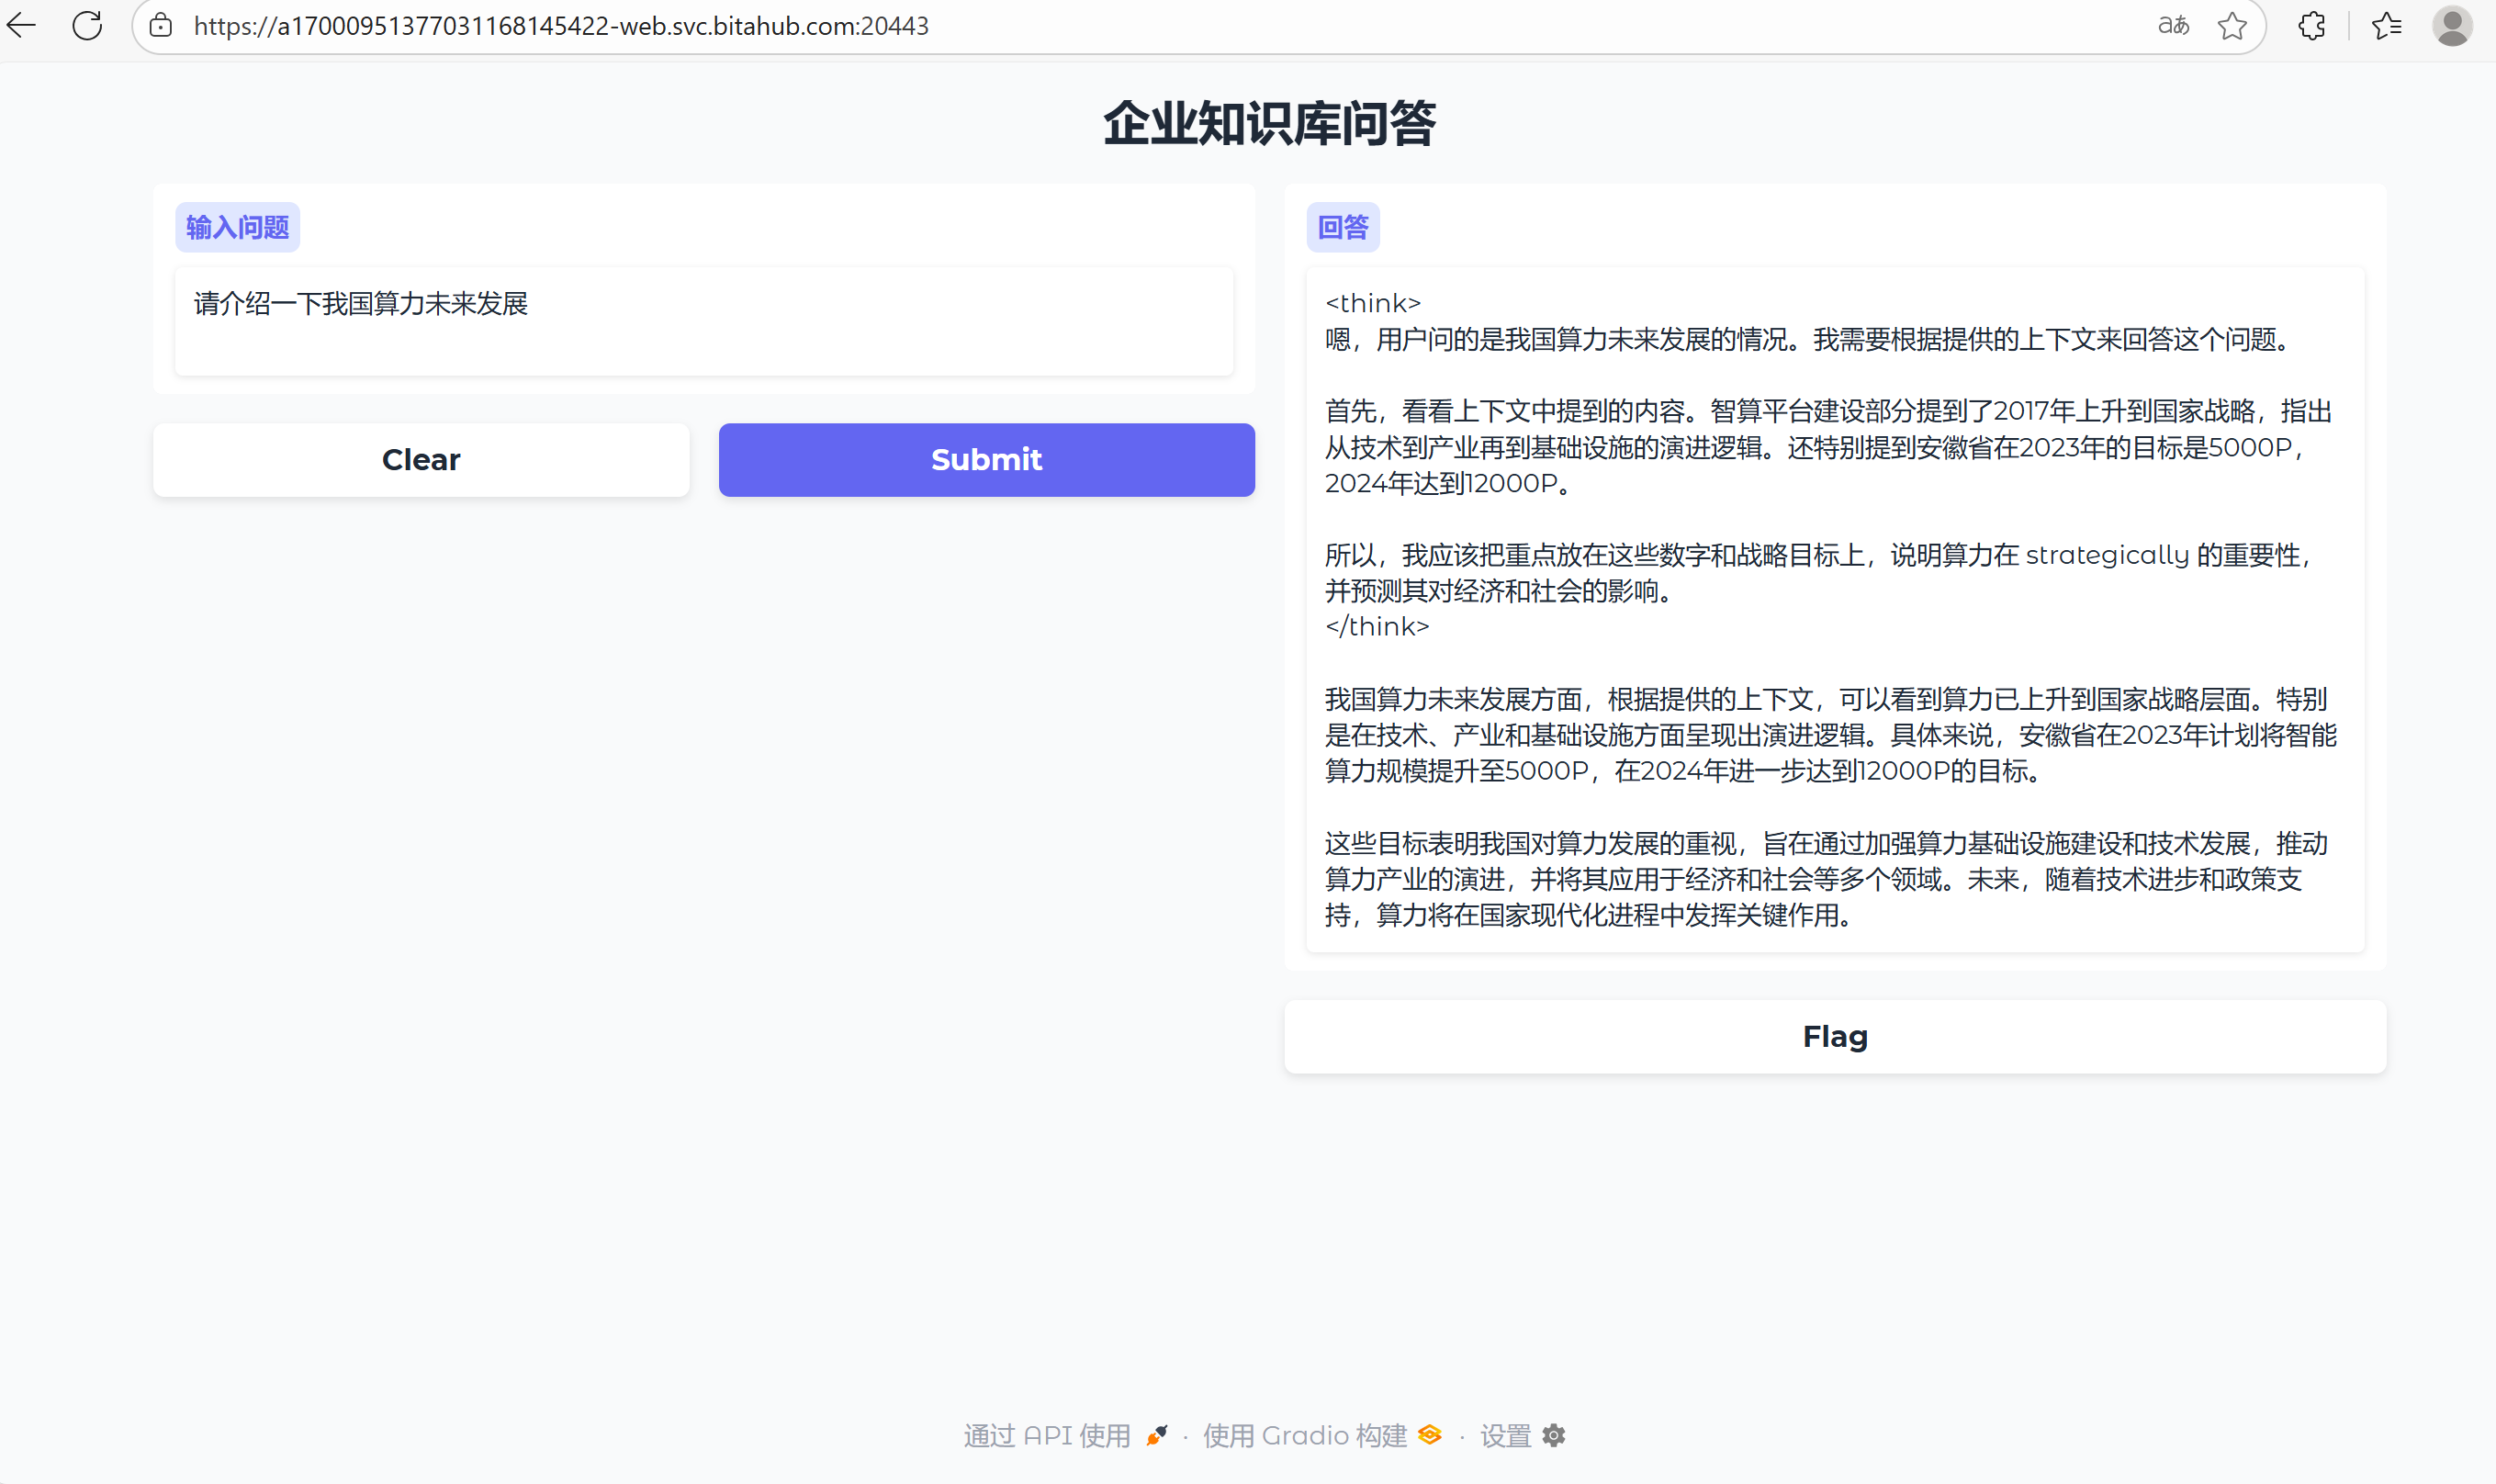Click the site security lock icon
Image resolution: width=2496 pixels, height=1484 pixels.
point(161,25)
